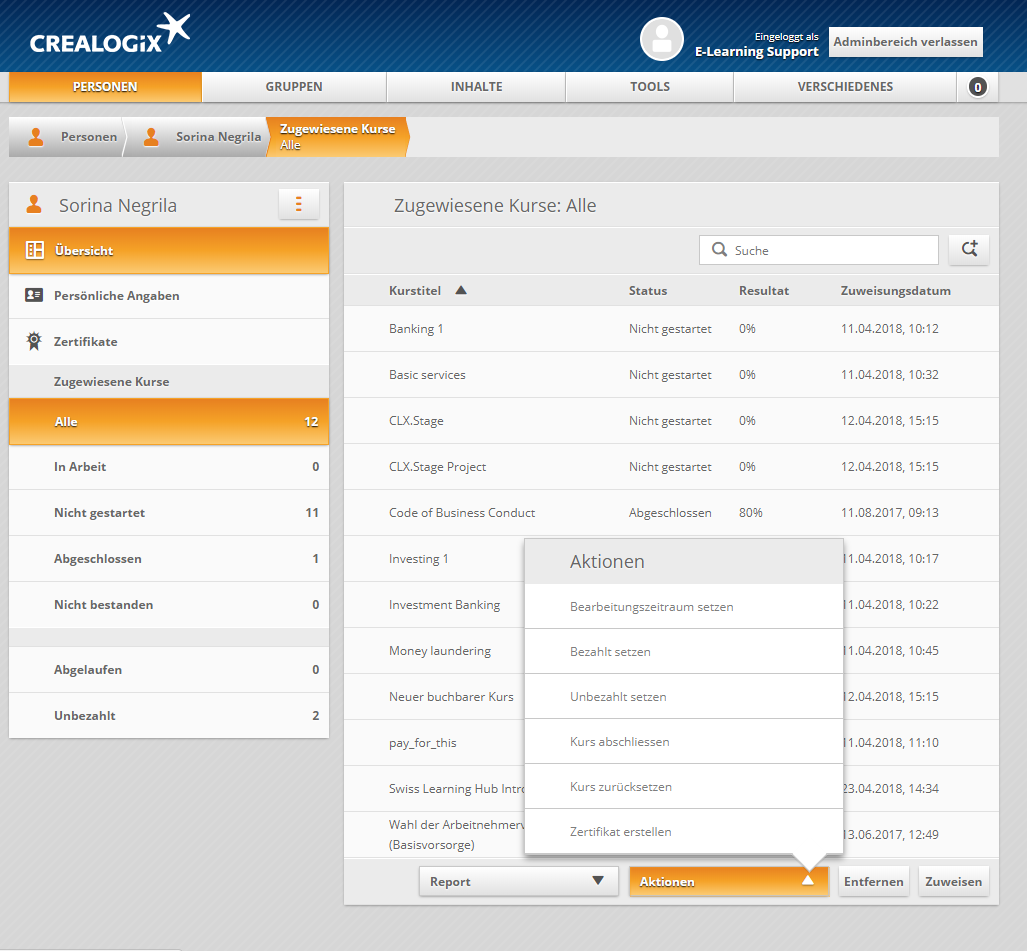
Task: Switch to the Inhalte tab
Action: [476, 87]
